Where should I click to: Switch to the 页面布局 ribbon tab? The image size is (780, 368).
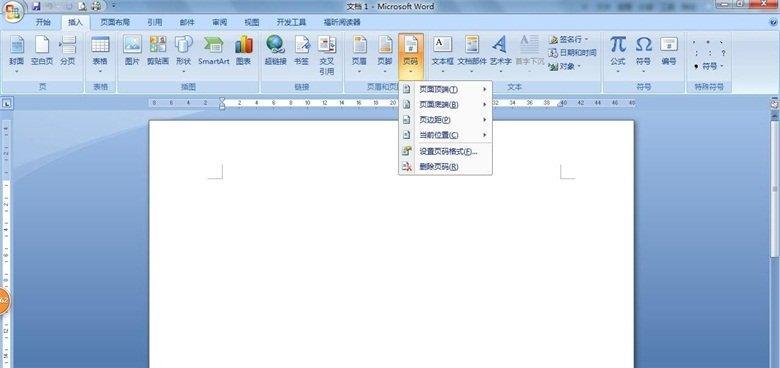click(115, 22)
